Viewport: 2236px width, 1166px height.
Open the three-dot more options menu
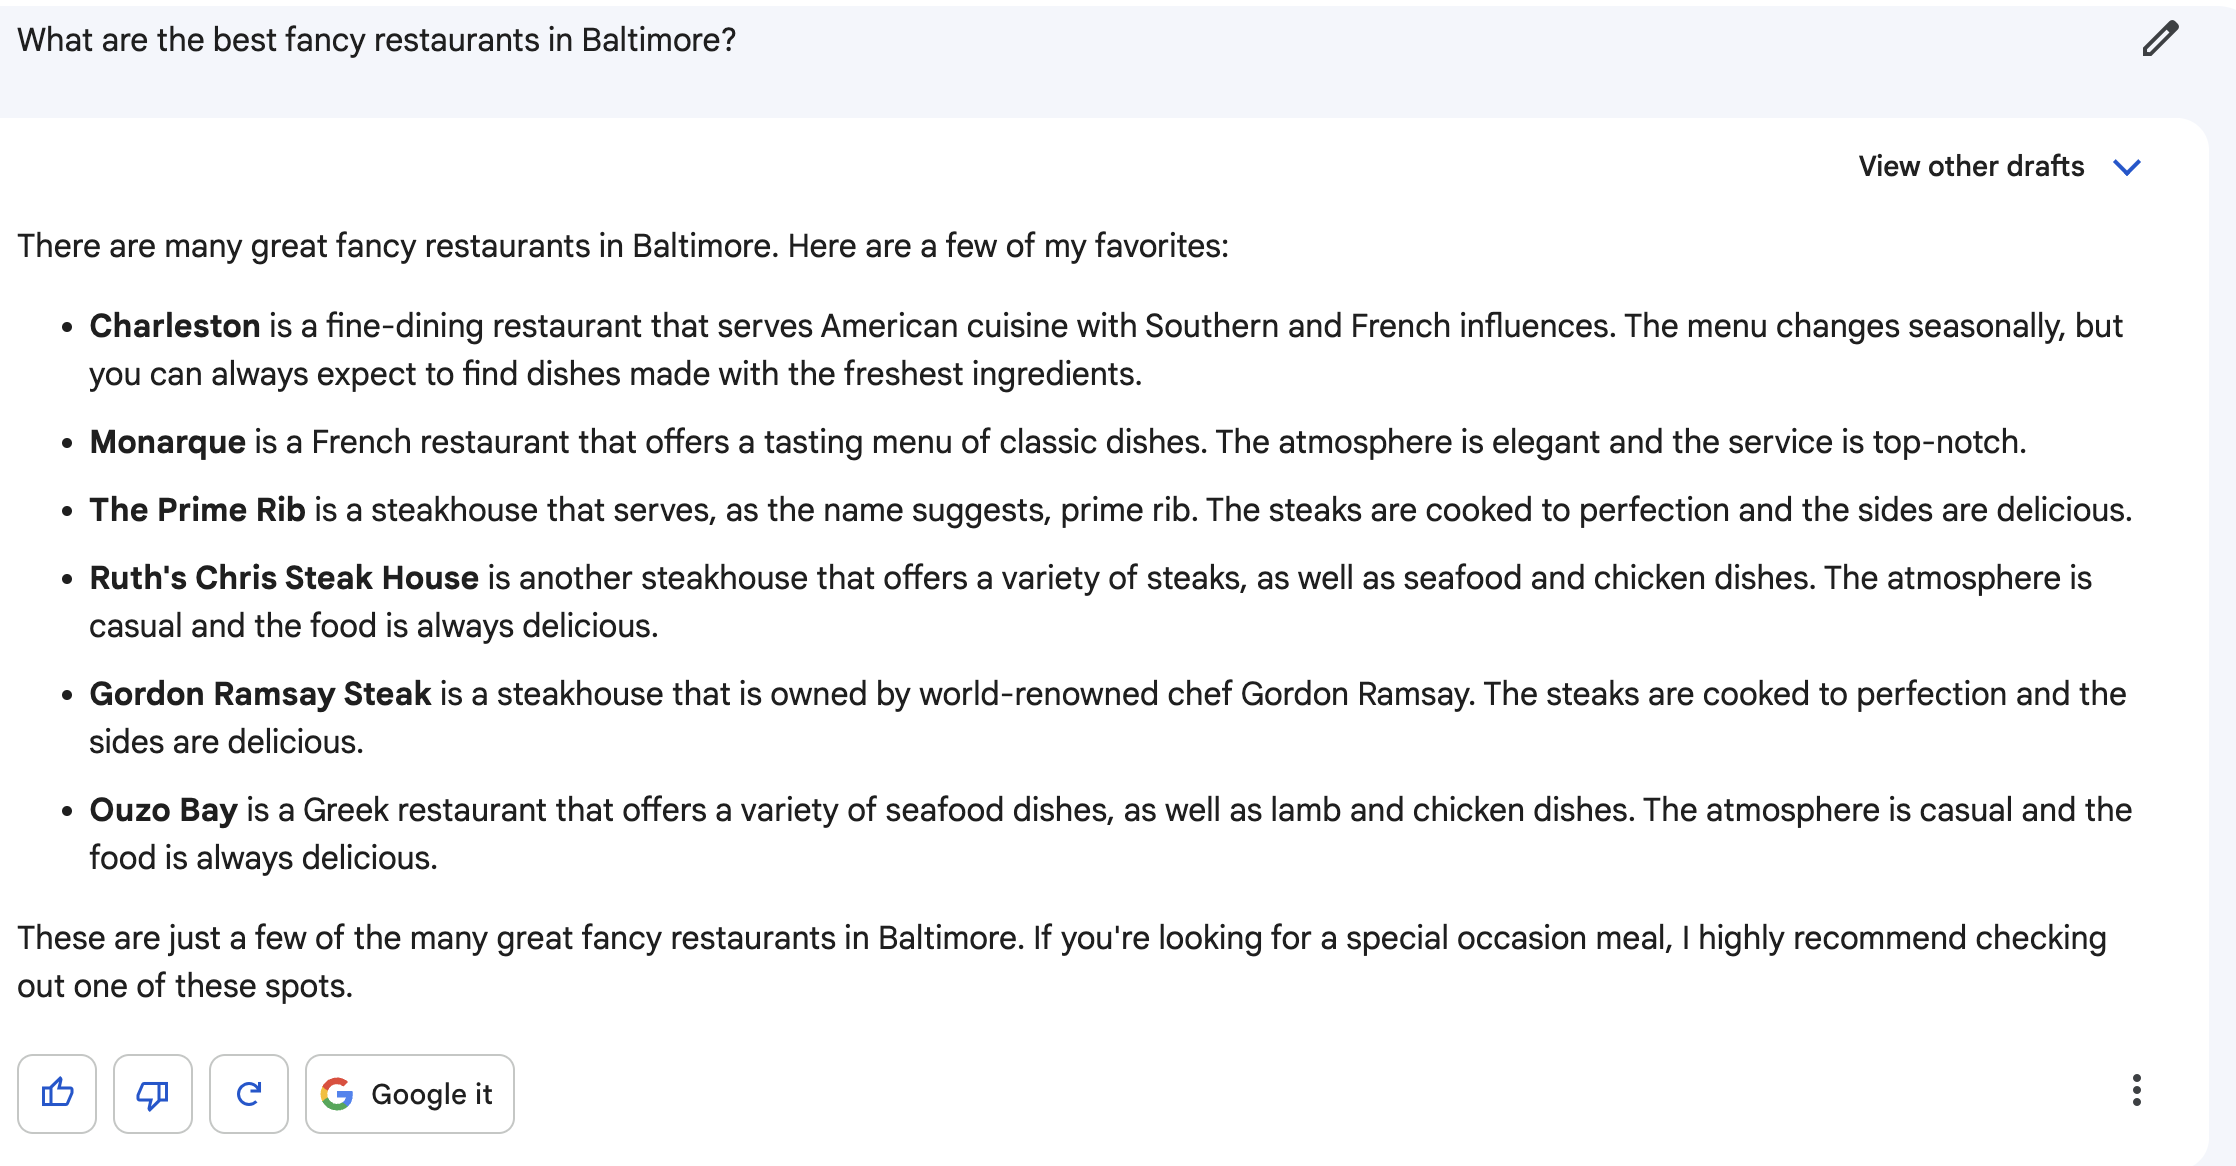[x=2136, y=1090]
